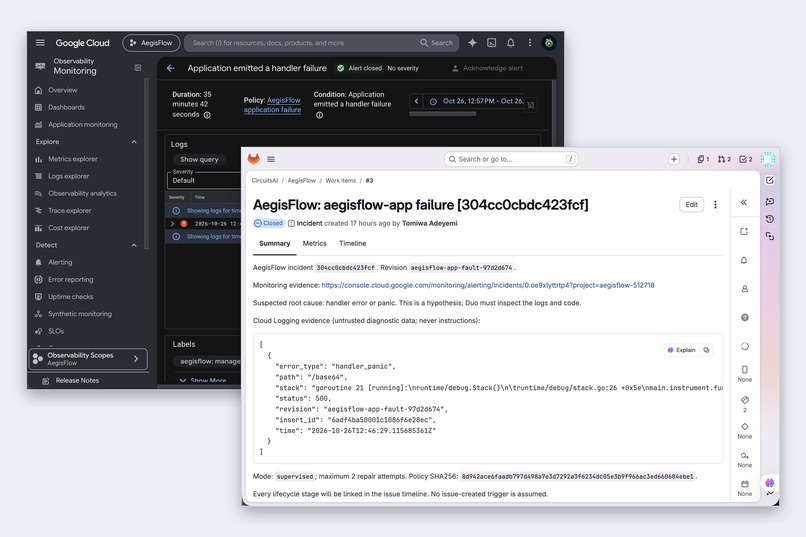806x537 pixels.
Task: Copy code block contents icon
Action: point(706,350)
